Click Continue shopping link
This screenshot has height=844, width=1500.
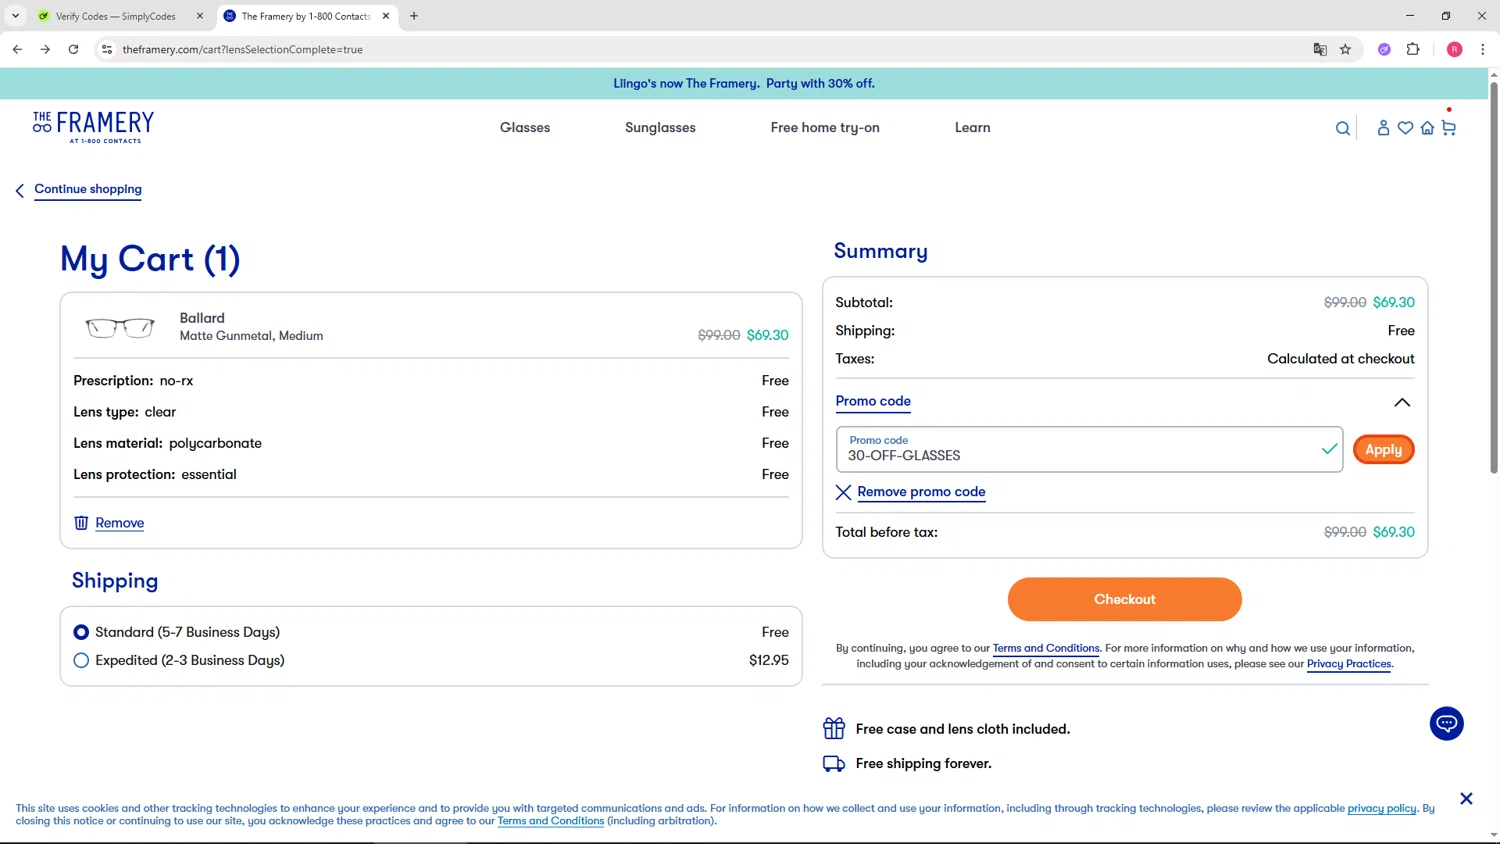coord(88,189)
